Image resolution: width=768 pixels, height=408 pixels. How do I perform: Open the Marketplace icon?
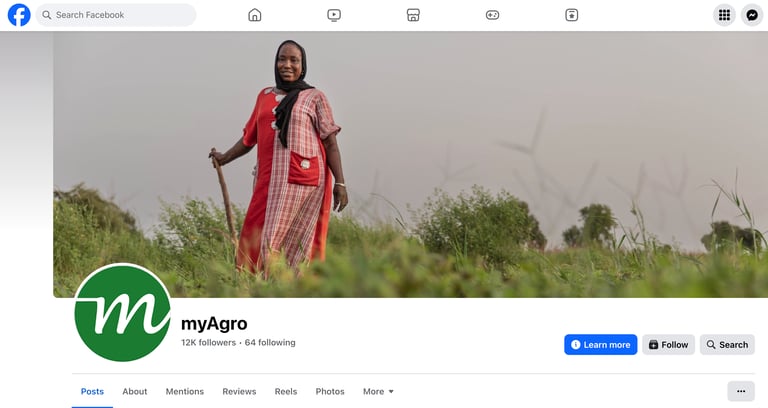(413, 15)
